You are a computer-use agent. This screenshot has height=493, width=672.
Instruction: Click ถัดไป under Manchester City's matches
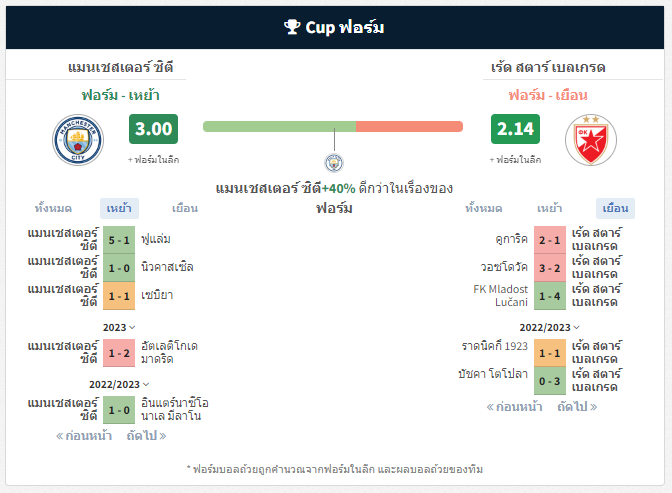[x=146, y=436]
